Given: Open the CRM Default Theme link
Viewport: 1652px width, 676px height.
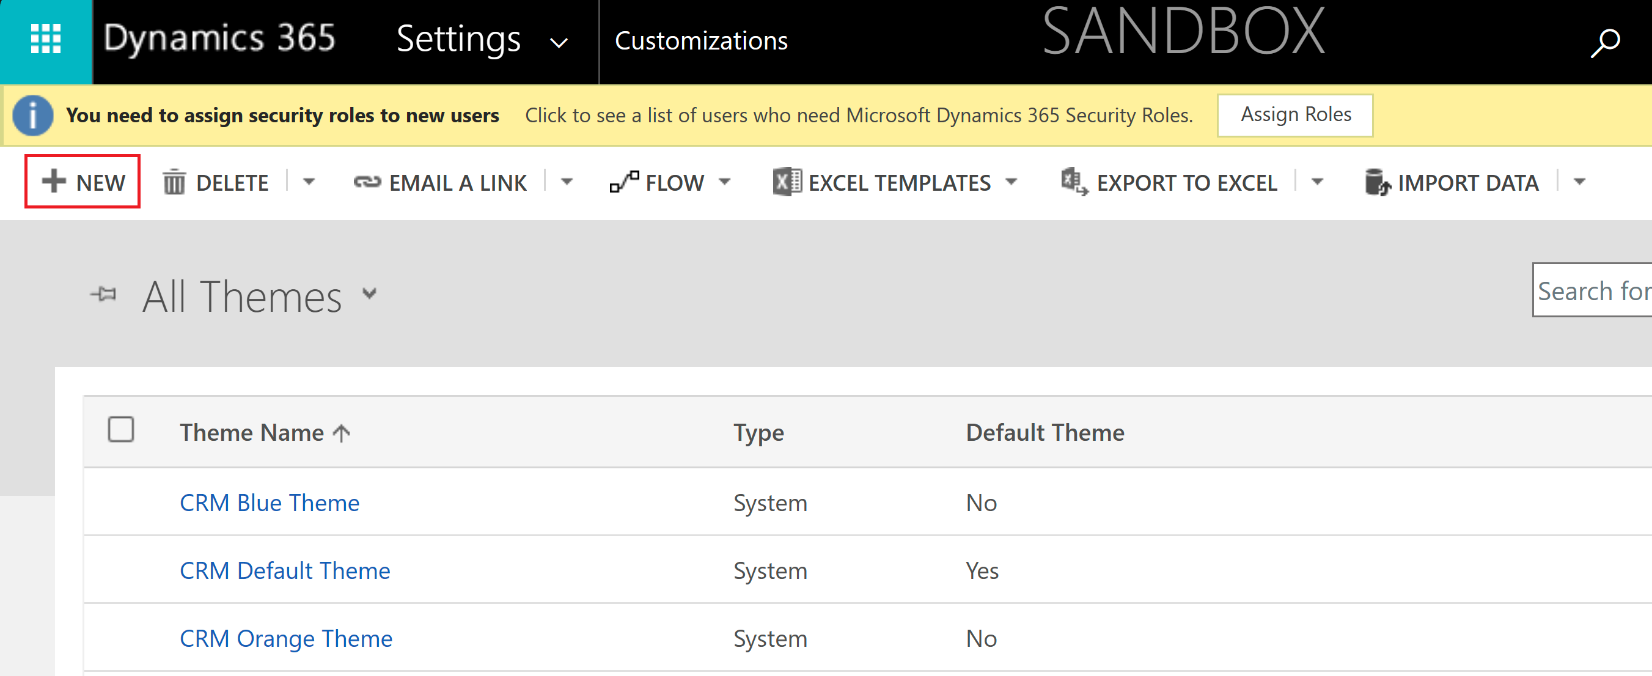Looking at the screenshot, I should (x=285, y=571).
